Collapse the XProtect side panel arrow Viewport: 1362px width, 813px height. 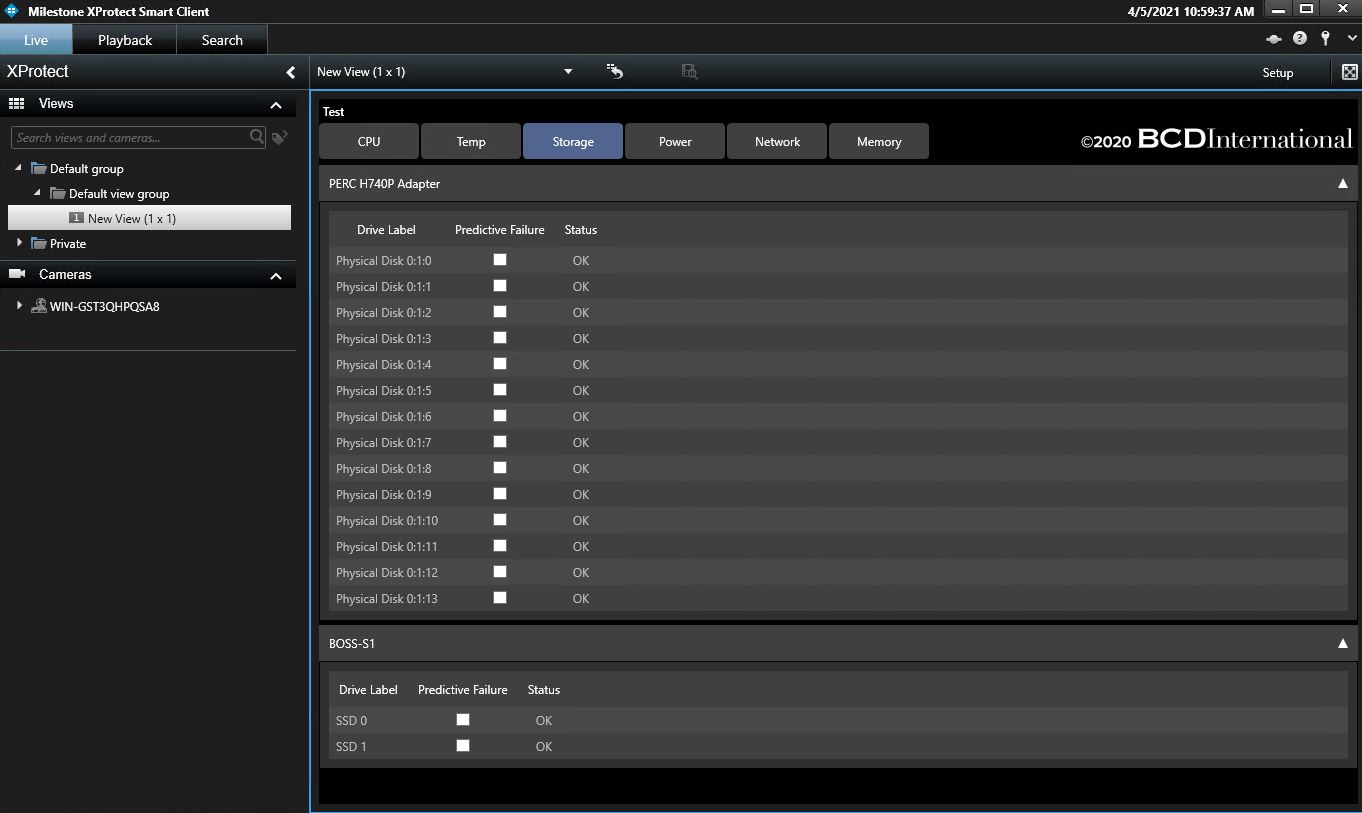[x=291, y=72]
